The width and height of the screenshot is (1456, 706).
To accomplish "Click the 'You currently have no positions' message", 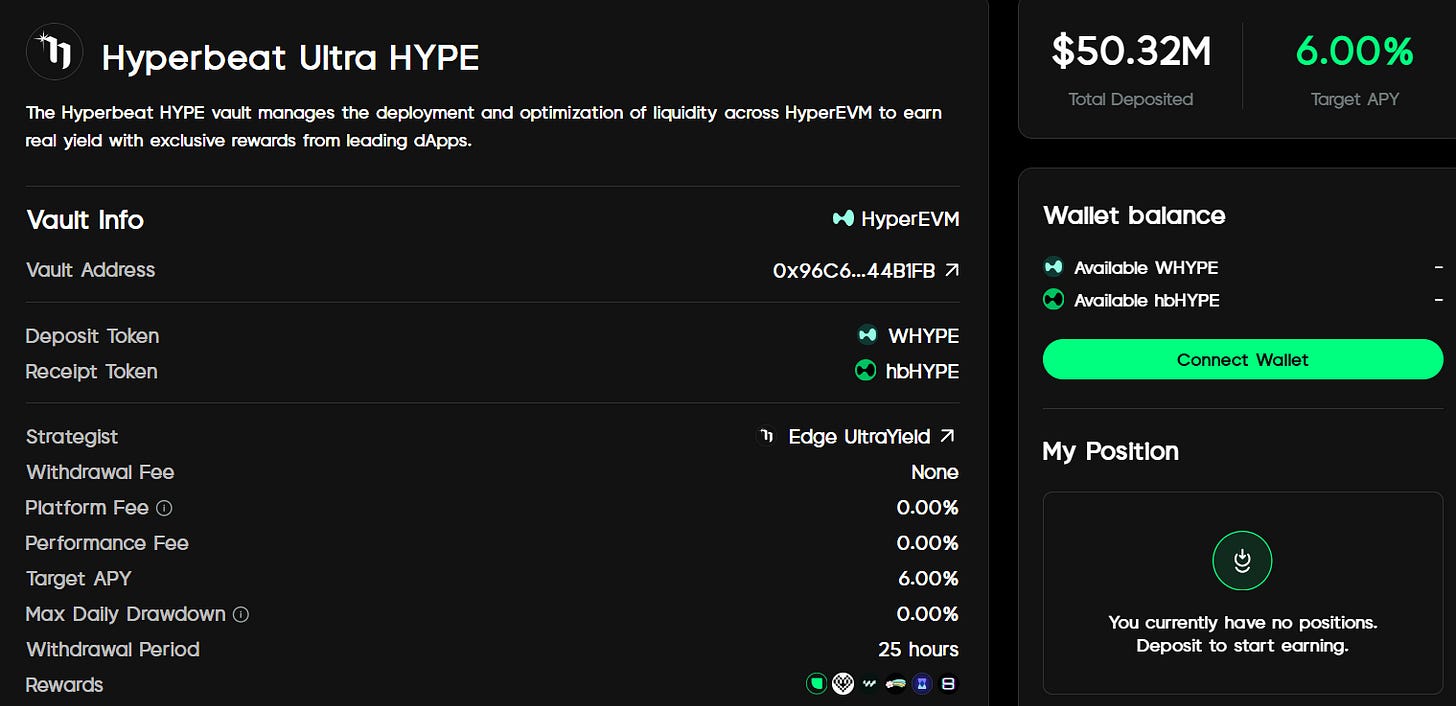I will pos(1243,622).
